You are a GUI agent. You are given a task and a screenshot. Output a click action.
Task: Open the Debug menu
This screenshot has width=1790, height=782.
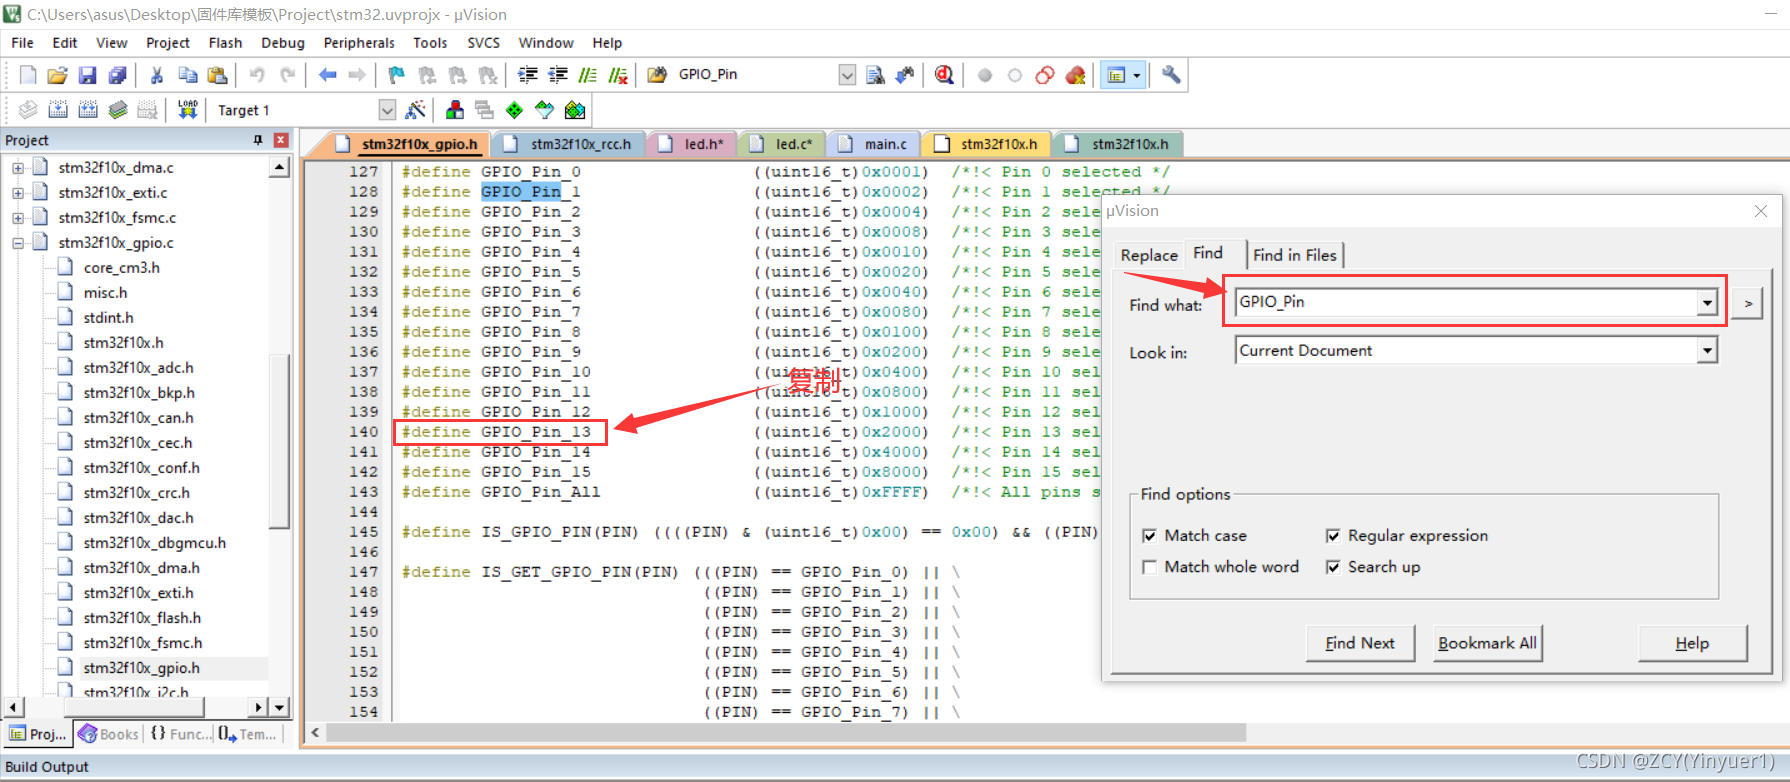pyautogui.click(x=283, y=43)
